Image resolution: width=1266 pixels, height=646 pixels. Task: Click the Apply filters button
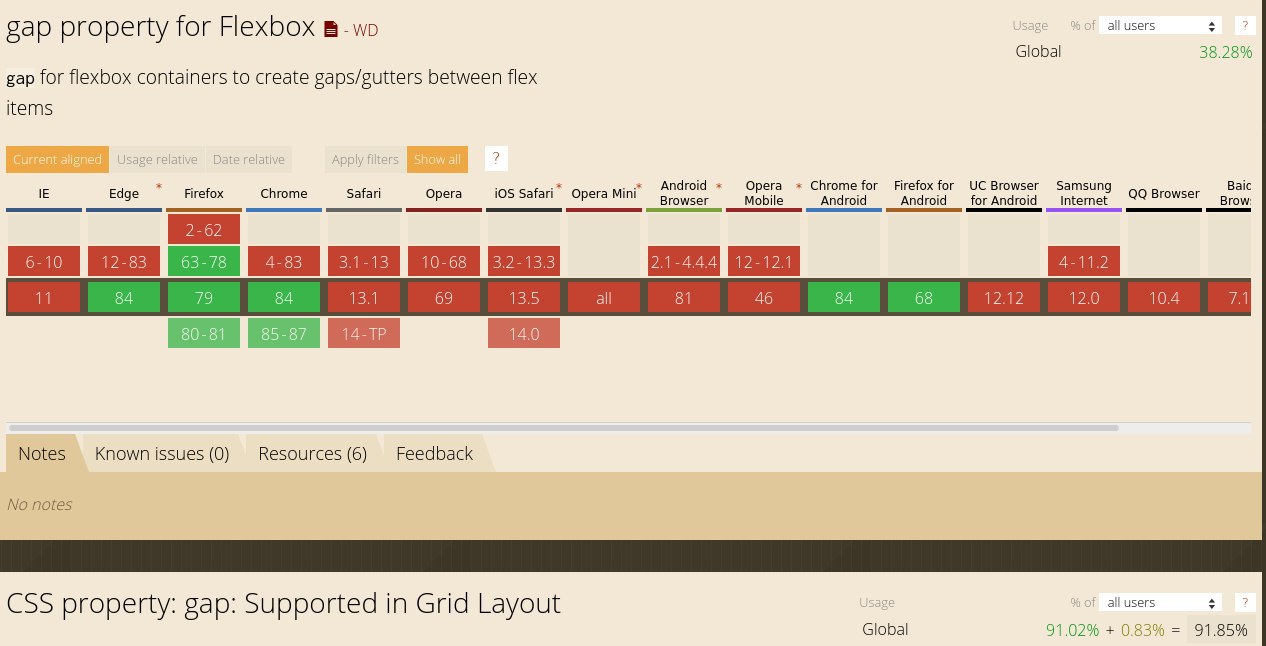(x=365, y=159)
